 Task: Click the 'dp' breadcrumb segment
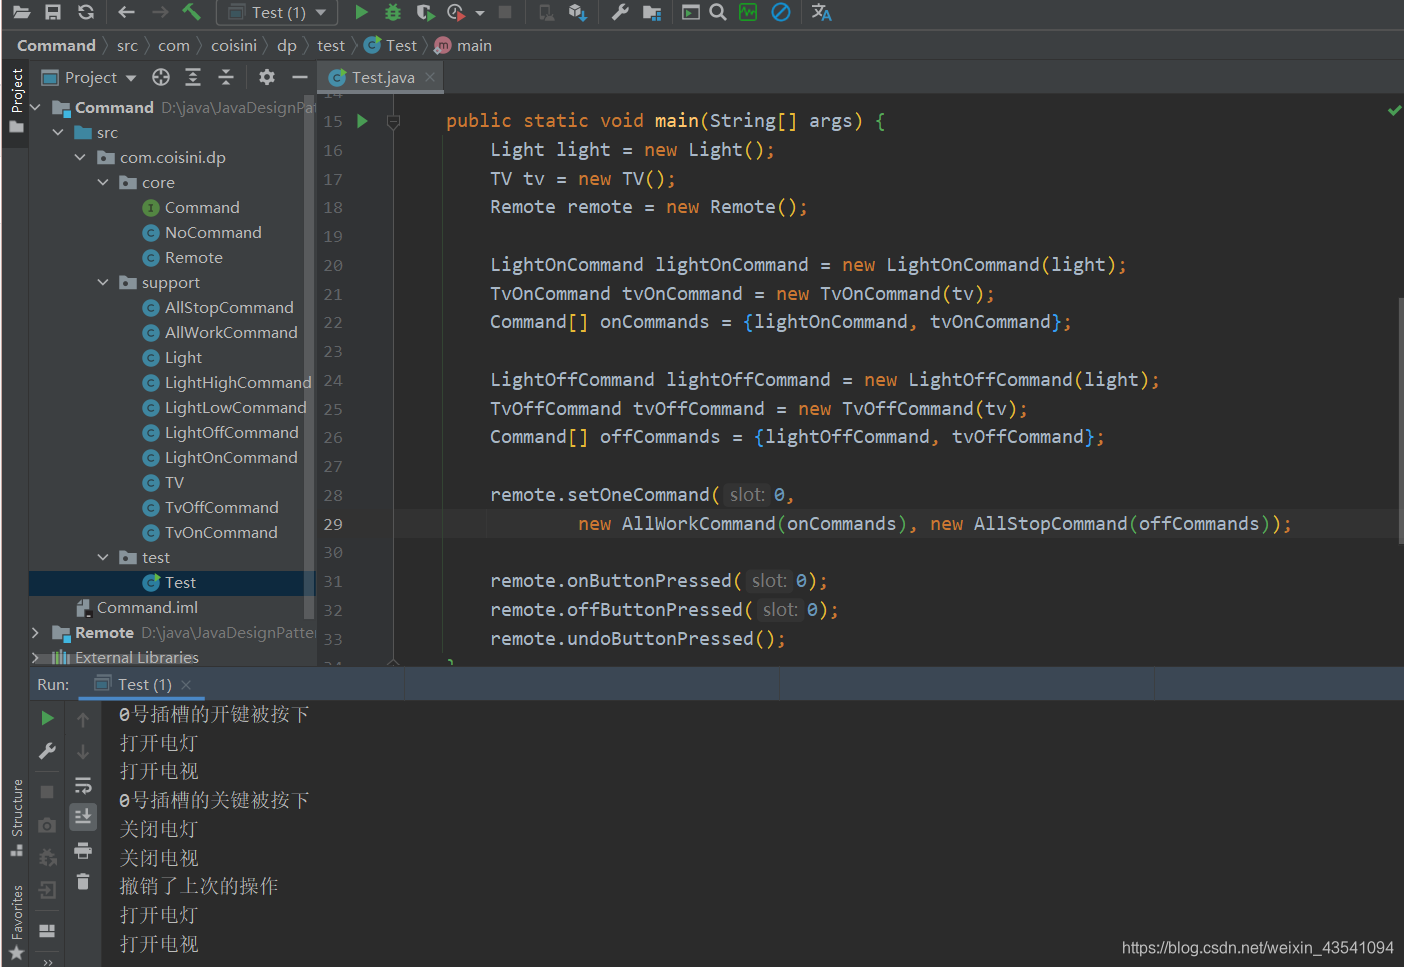tap(287, 45)
